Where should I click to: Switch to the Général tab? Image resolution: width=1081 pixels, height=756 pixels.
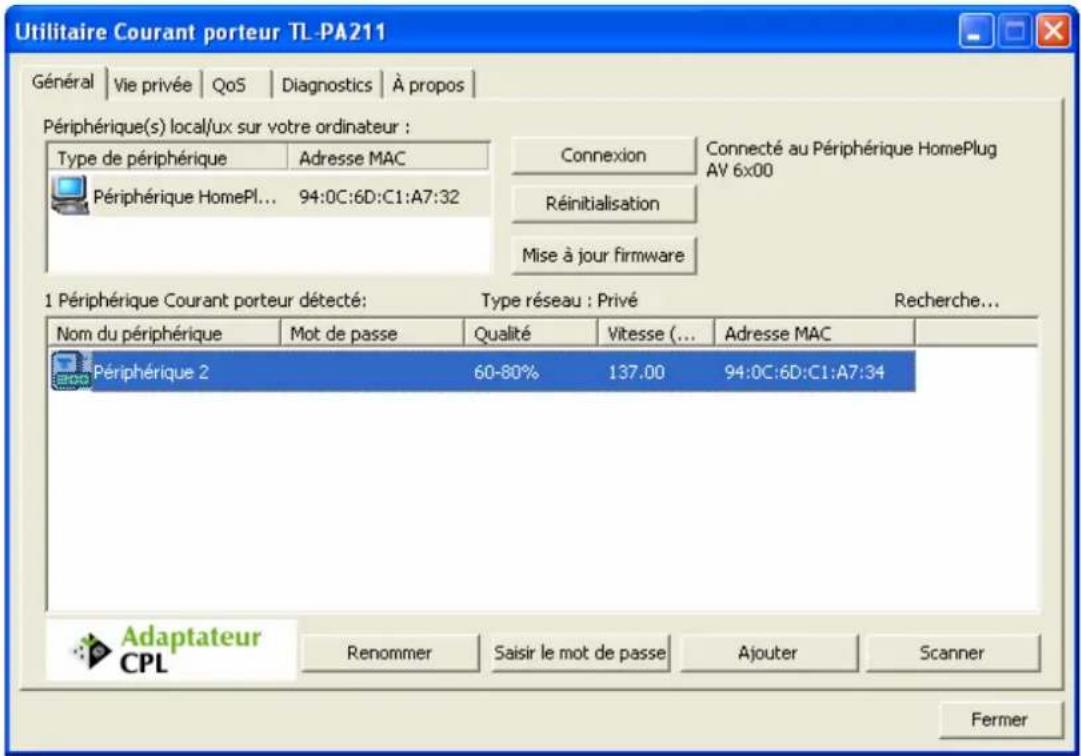[x=63, y=82]
